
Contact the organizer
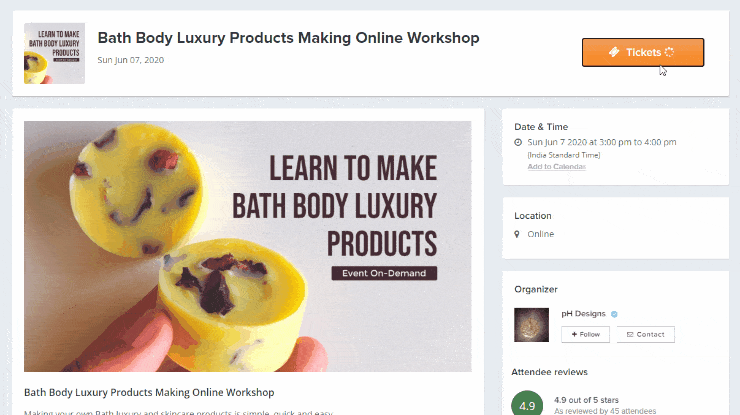pos(646,334)
